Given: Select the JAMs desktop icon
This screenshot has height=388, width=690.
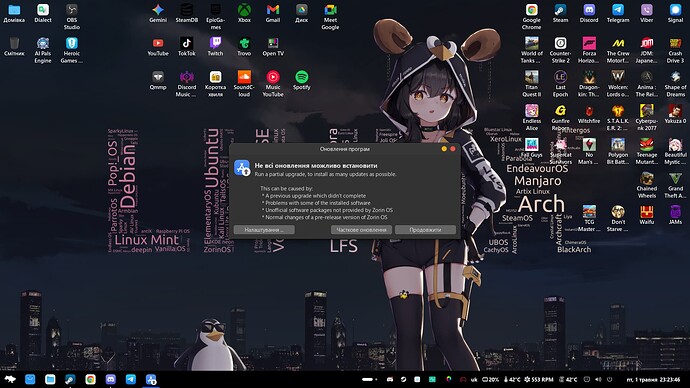Looking at the screenshot, I should click(675, 215).
